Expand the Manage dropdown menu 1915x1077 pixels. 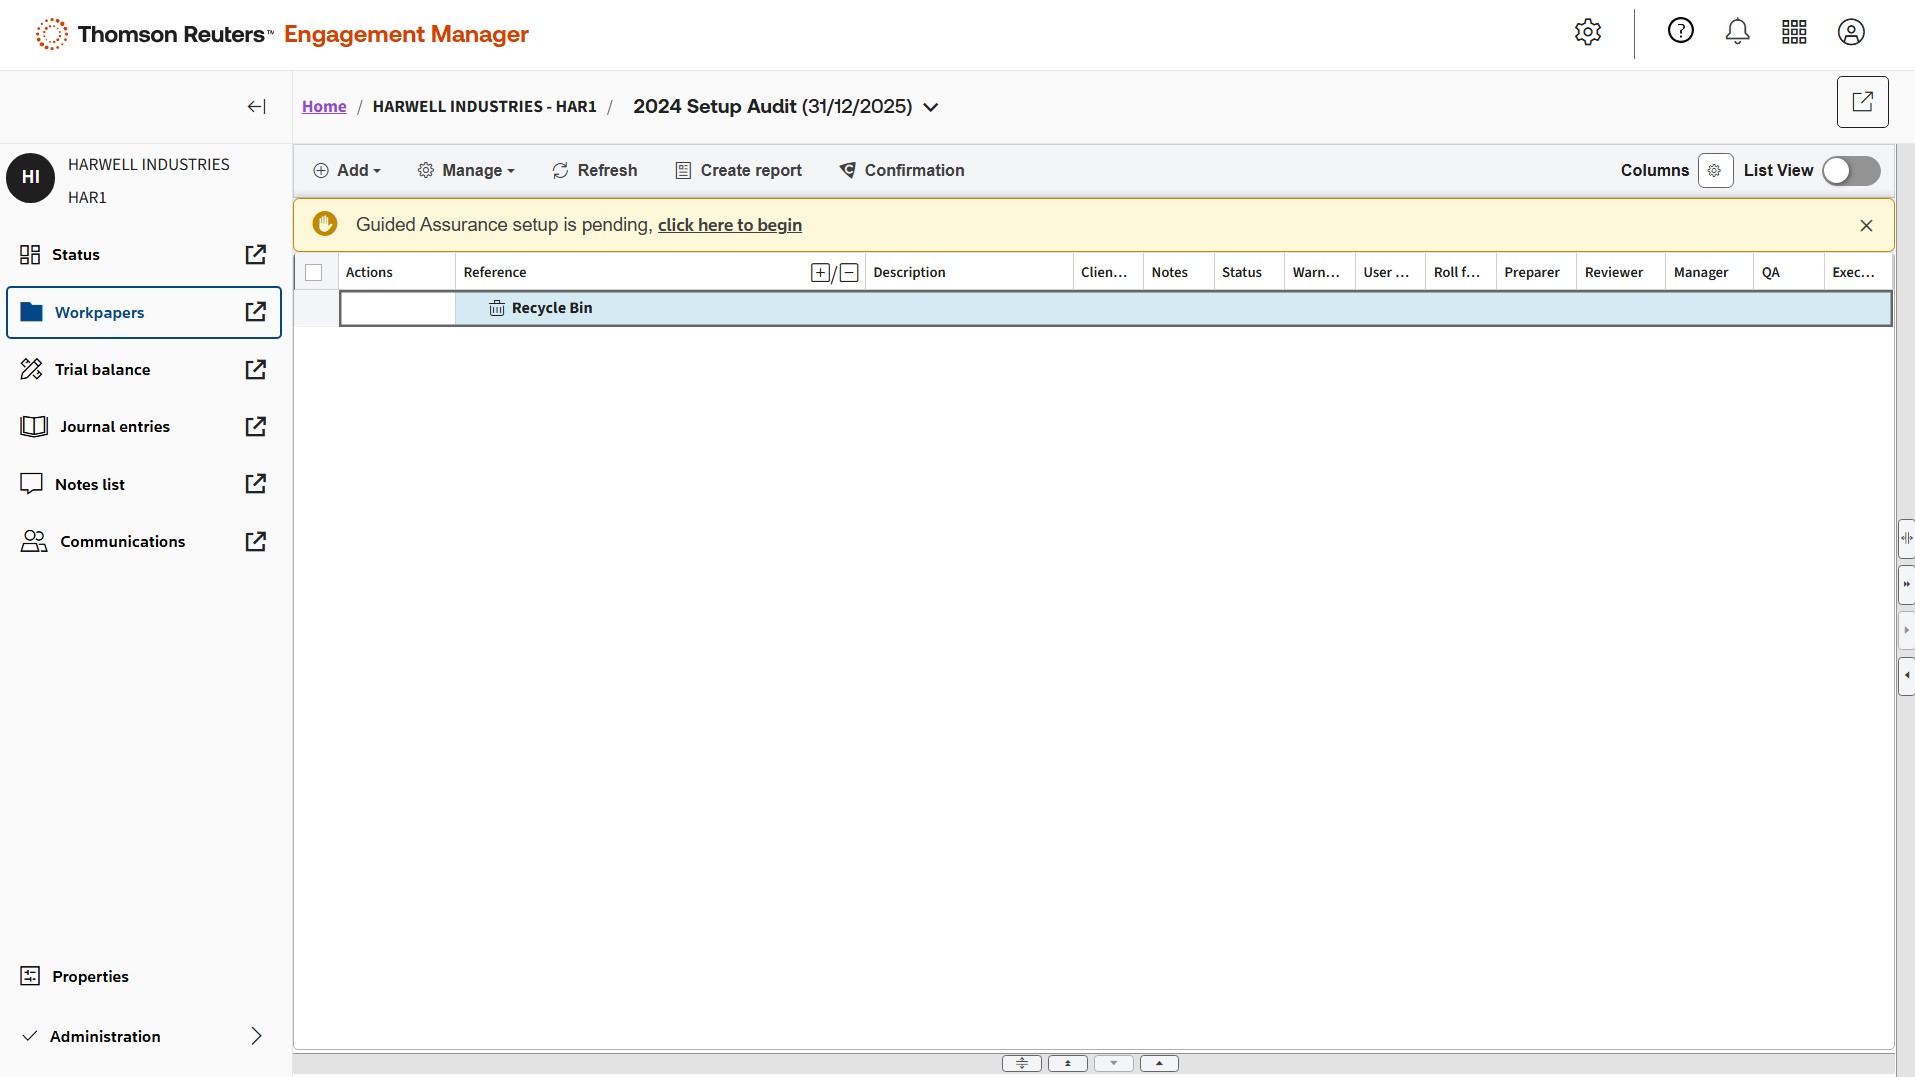466,171
